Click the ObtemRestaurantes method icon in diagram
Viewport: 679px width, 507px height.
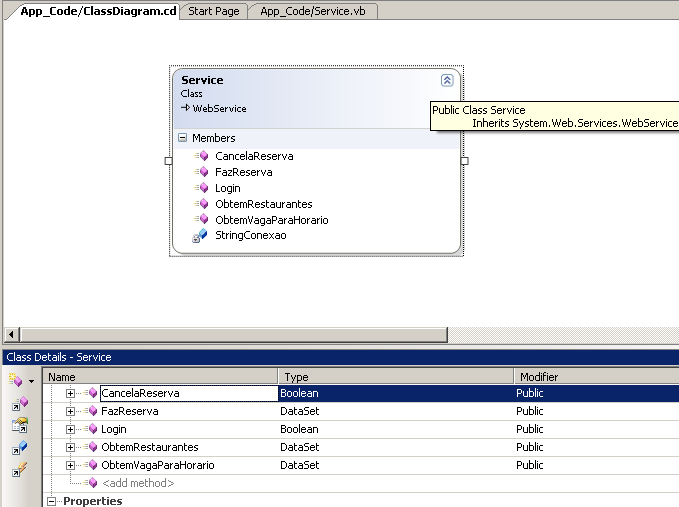click(x=201, y=204)
